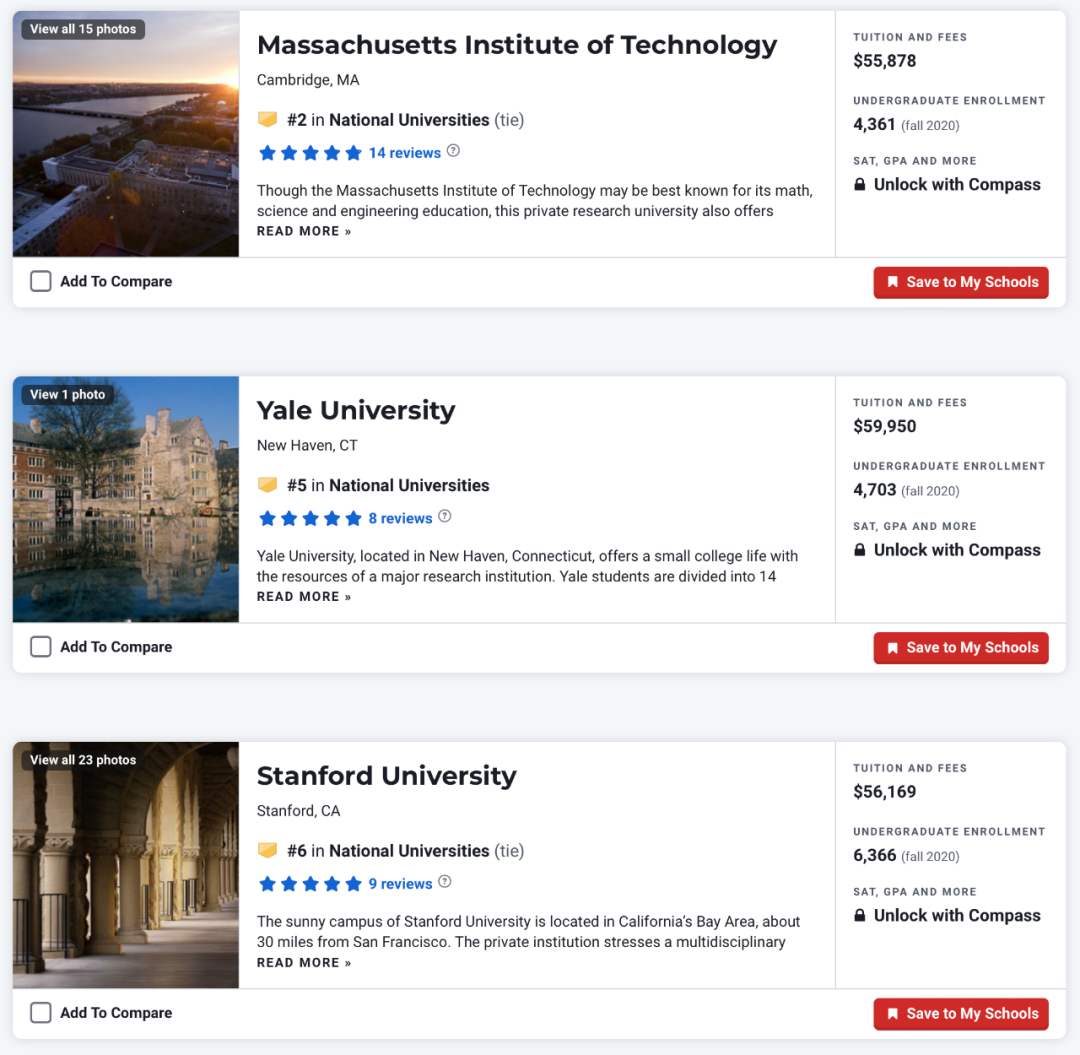1080x1055 pixels.
Task: Check Add To Compare for MIT
Action: (x=40, y=282)
